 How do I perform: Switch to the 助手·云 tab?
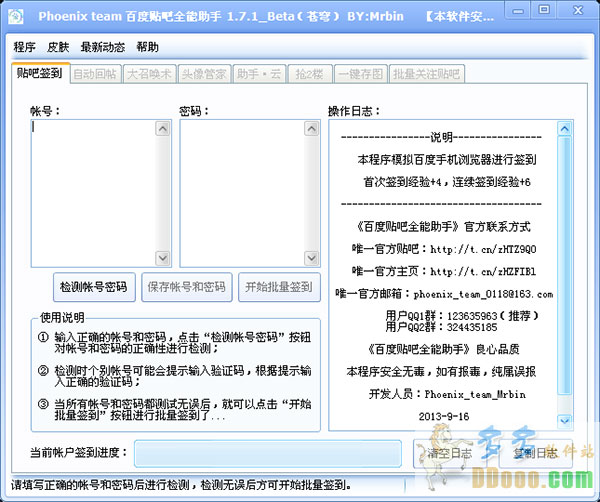[x=259, y=74]
